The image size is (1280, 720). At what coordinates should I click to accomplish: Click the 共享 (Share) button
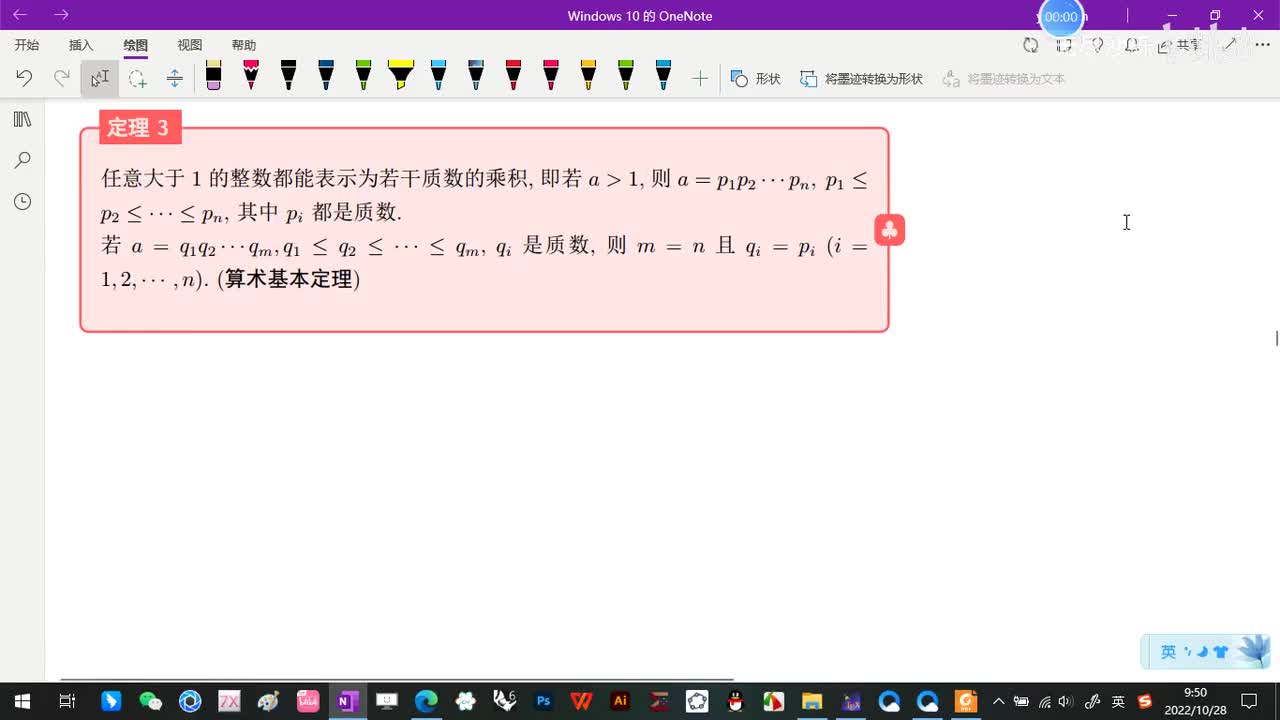click(x=1178, y=45)
